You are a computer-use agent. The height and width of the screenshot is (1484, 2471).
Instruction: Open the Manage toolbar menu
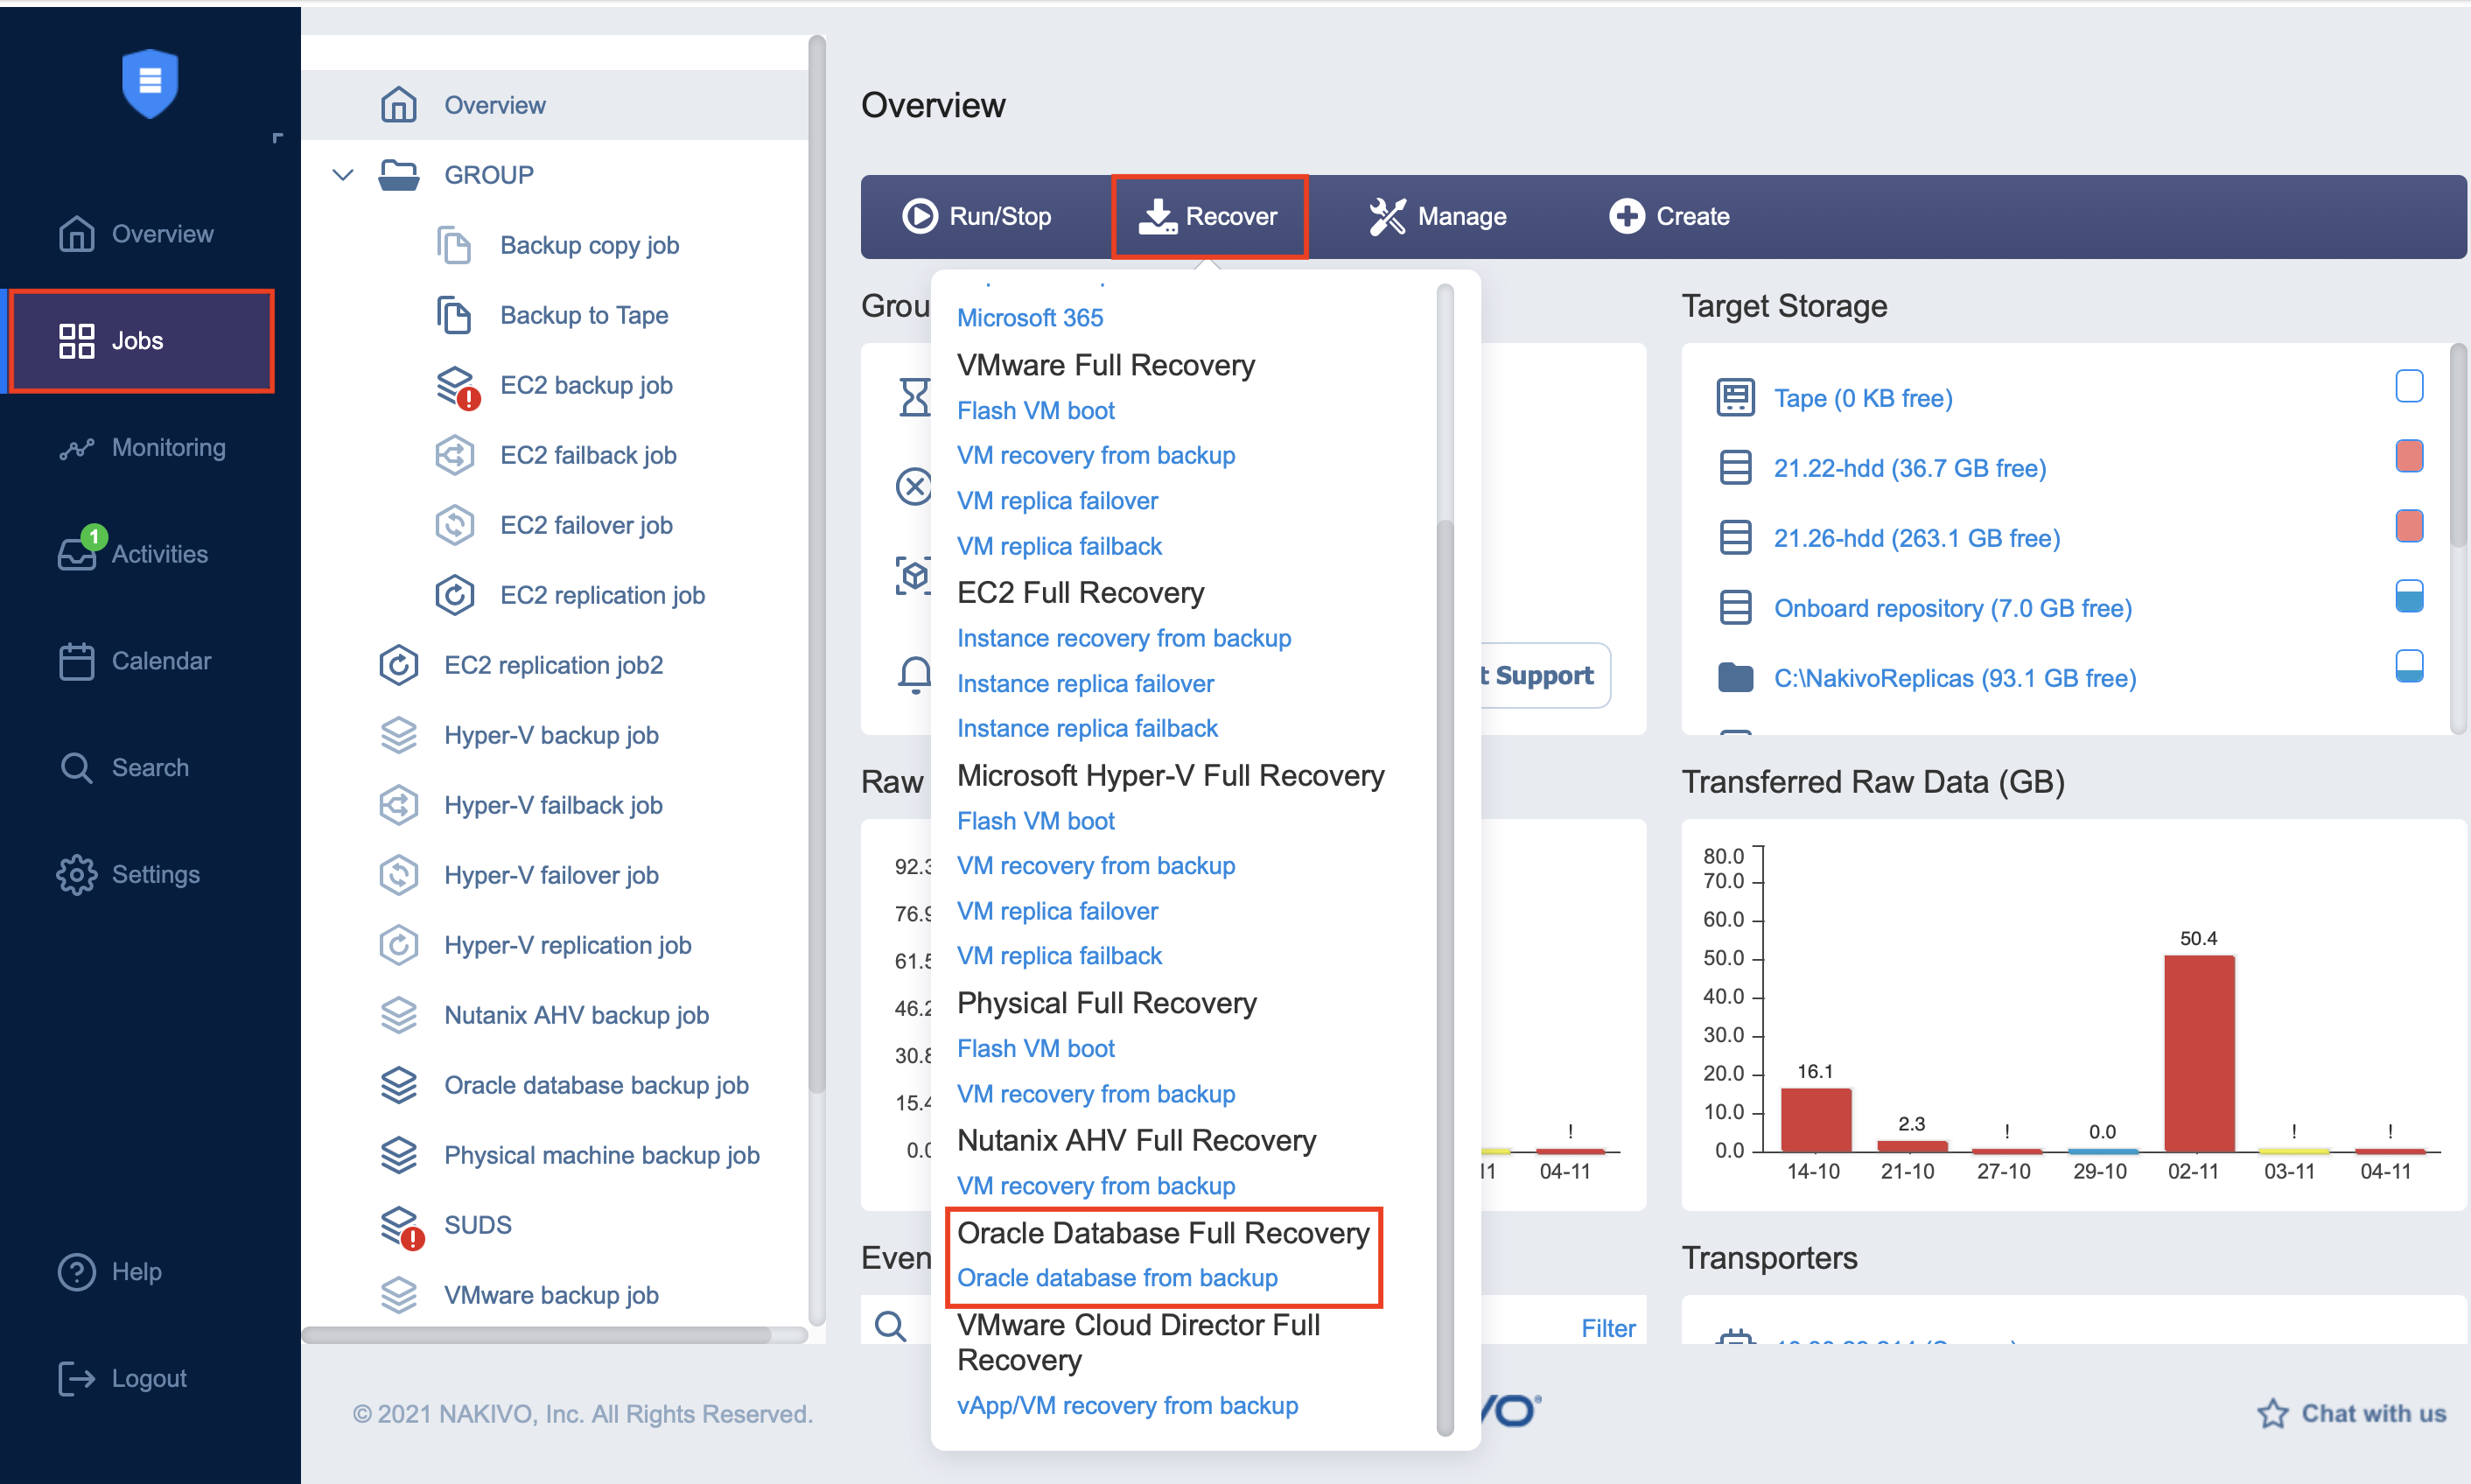(x=1437, y=216)
